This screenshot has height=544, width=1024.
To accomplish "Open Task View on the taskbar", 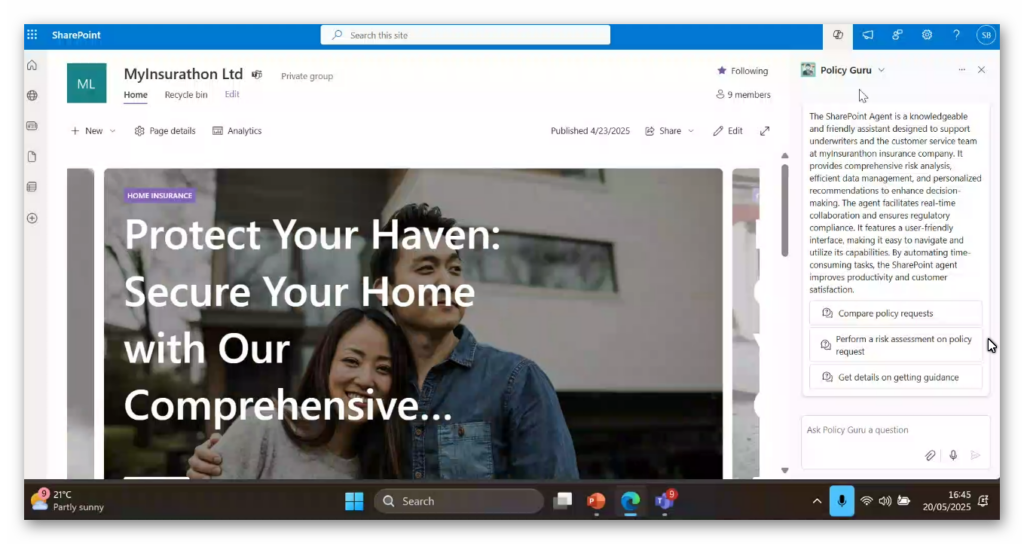I will tap(562, 501).
